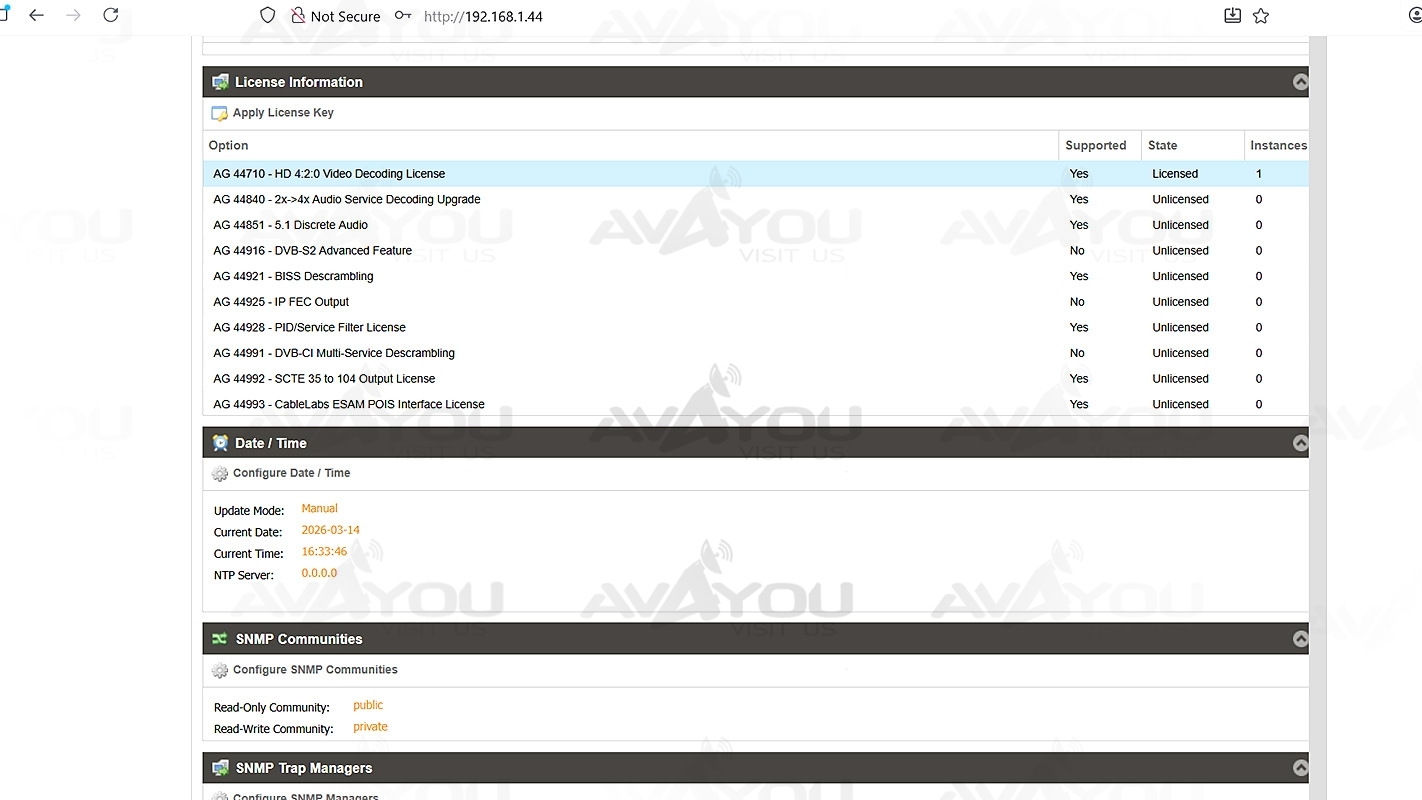Image resolution: width=1422 pixels, height=800 pixels.
Task: Click the Configure Date / Time gear icon
Action: click(220, 474)
